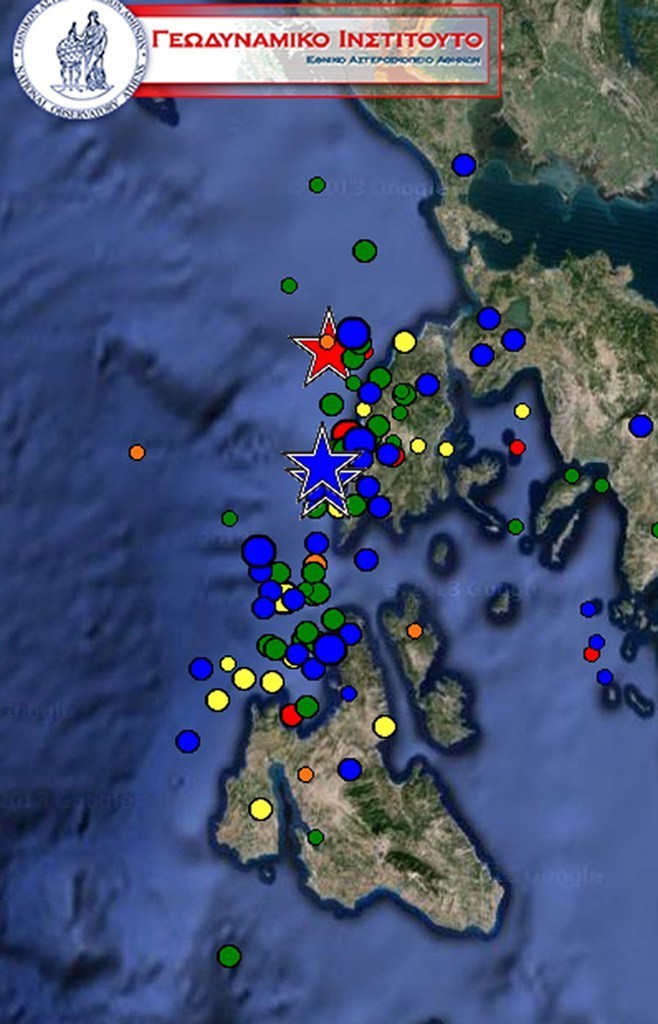Select the southernmost green dot on Kefalonia island
The height and width of the screenshot is (1024, 658).
[316, 837]
